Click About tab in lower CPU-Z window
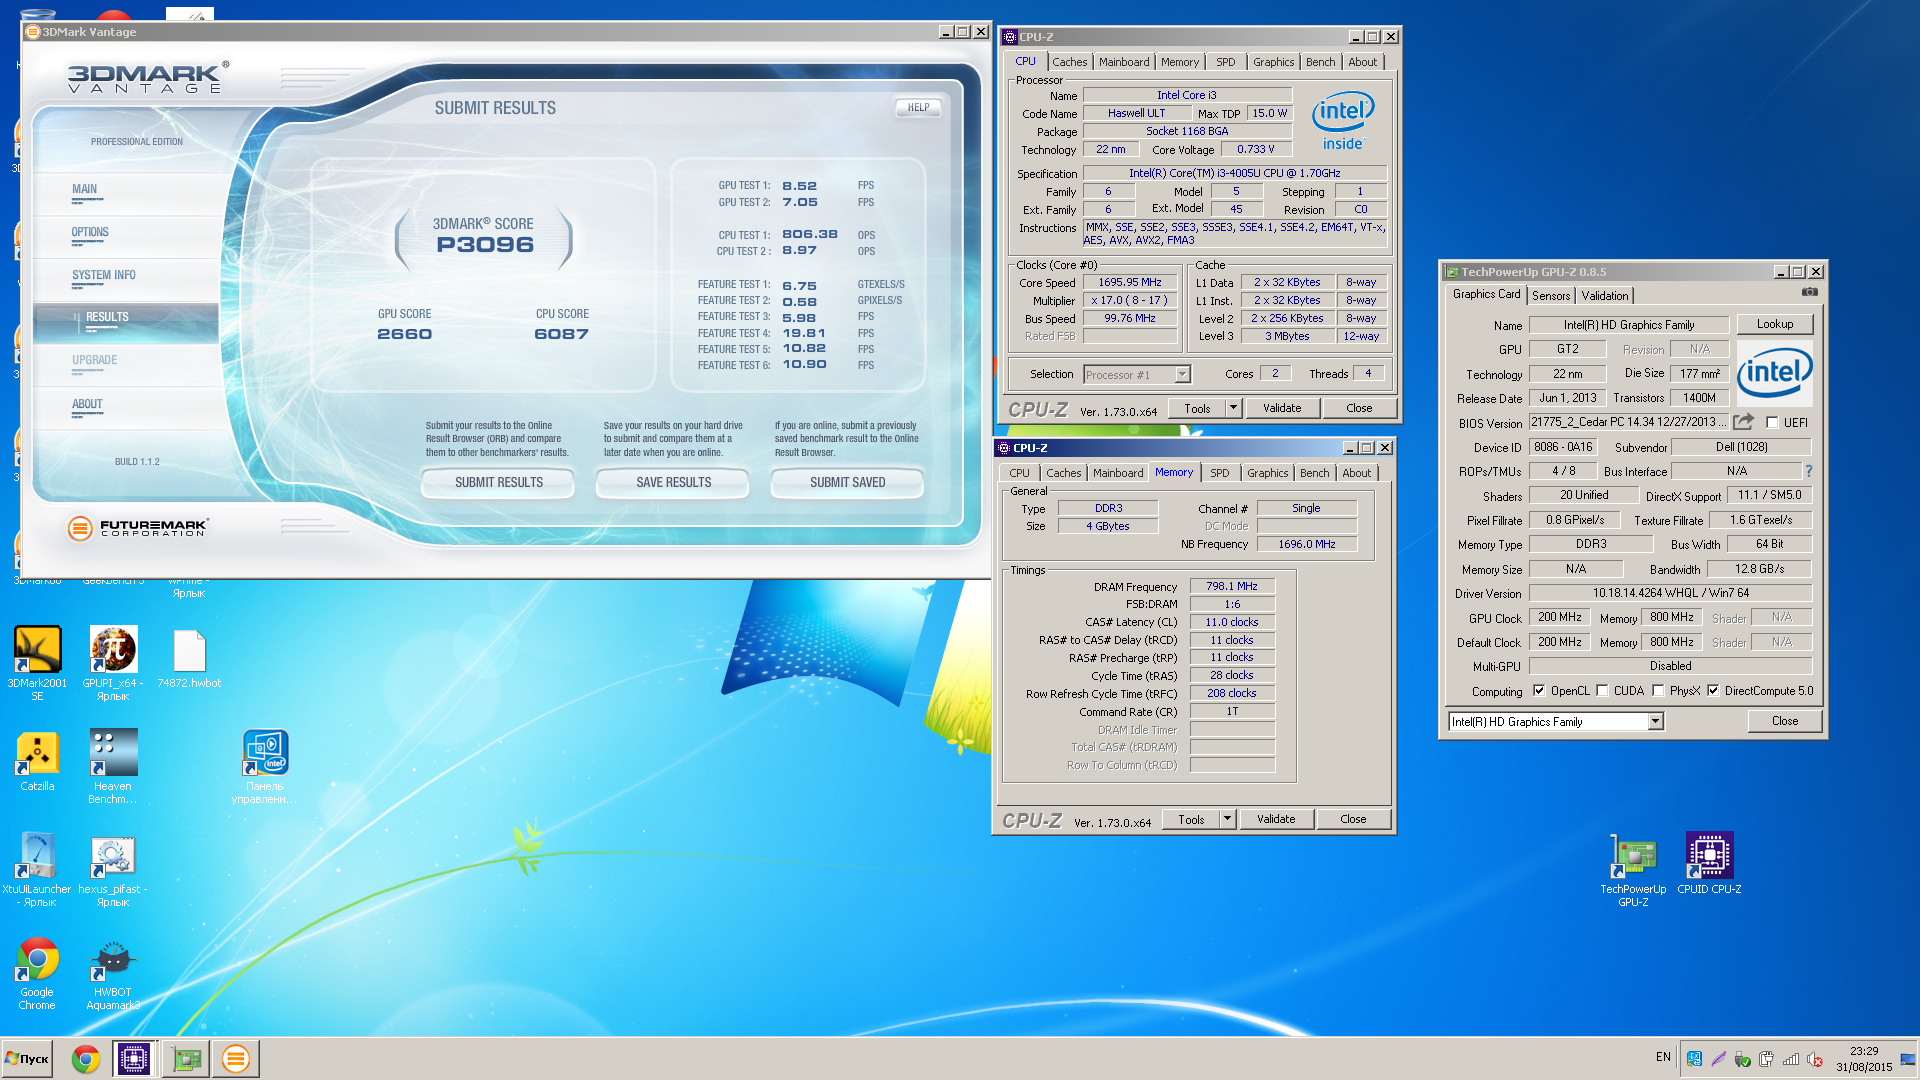The image size is (1920, 1080). click(1356, 473)
